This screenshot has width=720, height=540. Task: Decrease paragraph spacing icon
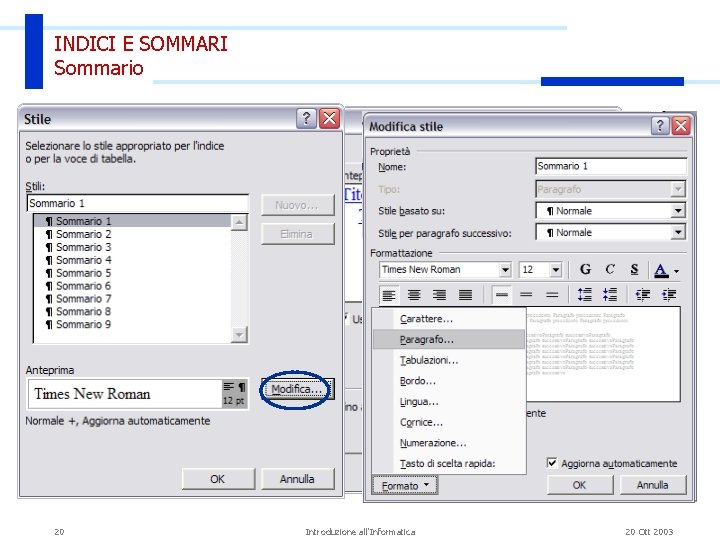610,295
